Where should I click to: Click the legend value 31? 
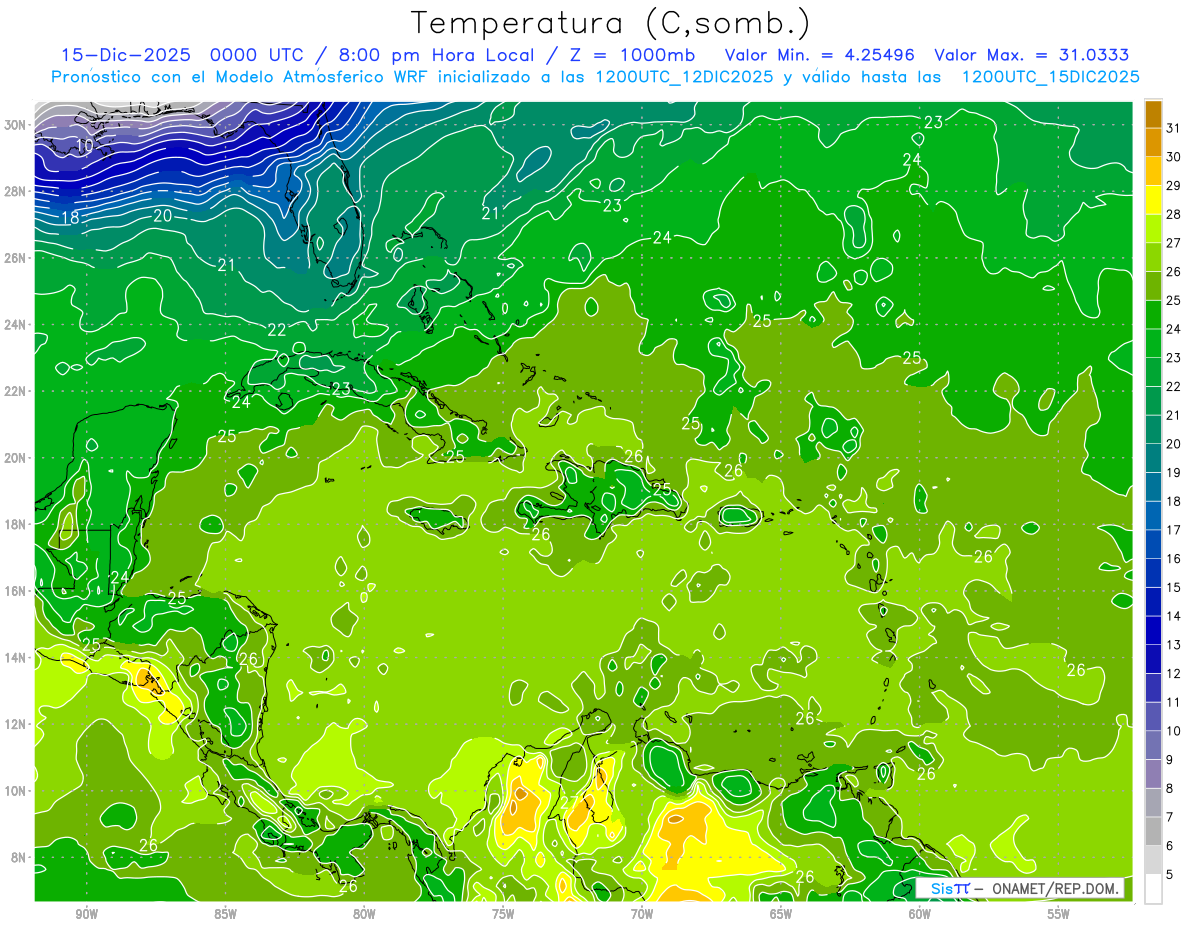pyautogui.click(x=1174, y=128)
